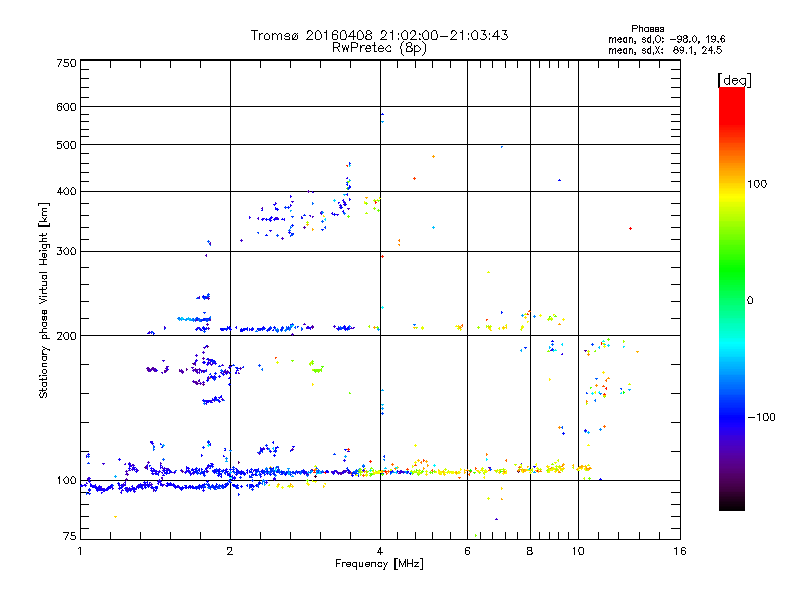Screen dimensions: 800x600
Task: Click the x-axis tick label '10'
Action: pyautogui.click(x=578, y=551)
